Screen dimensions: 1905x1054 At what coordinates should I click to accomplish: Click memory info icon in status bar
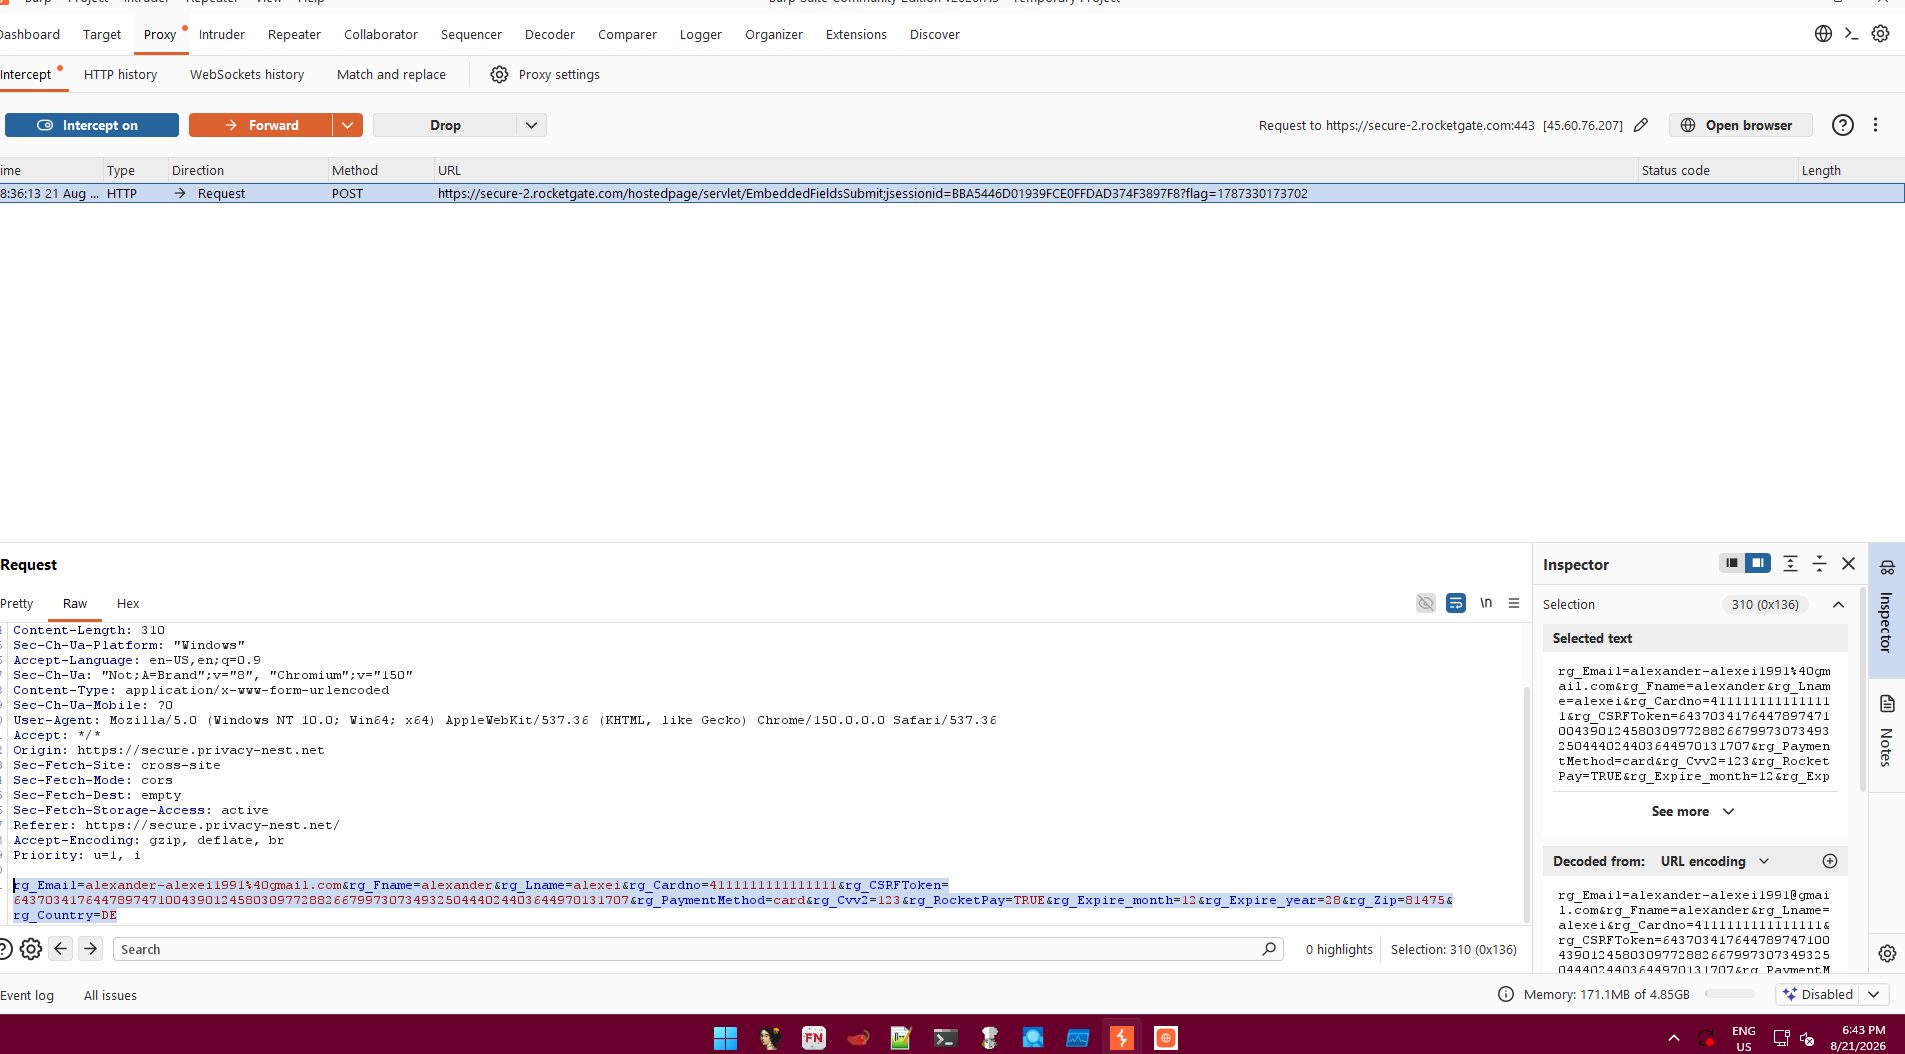[1506, 994]
